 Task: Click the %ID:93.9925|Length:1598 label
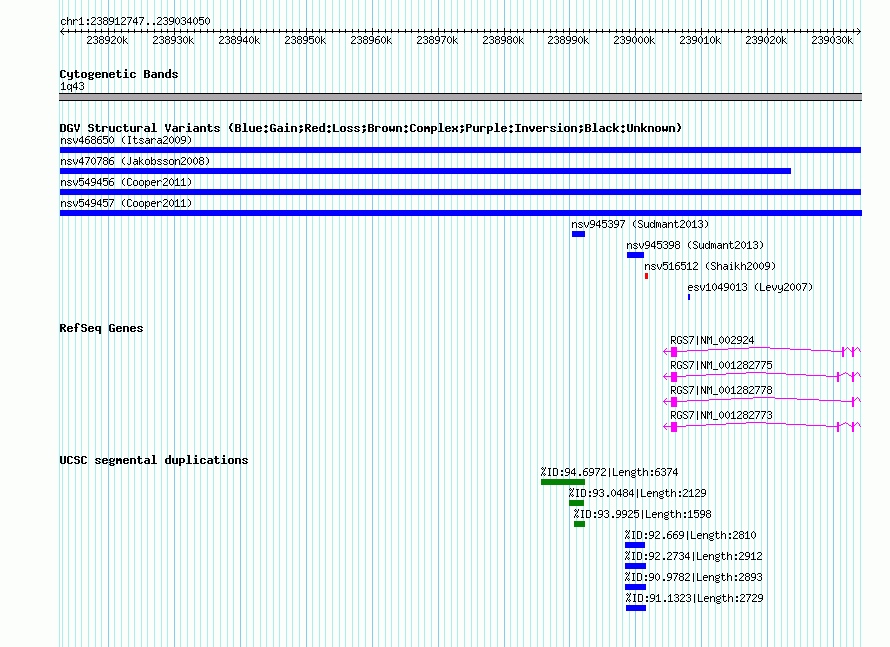tap(643, 514)
